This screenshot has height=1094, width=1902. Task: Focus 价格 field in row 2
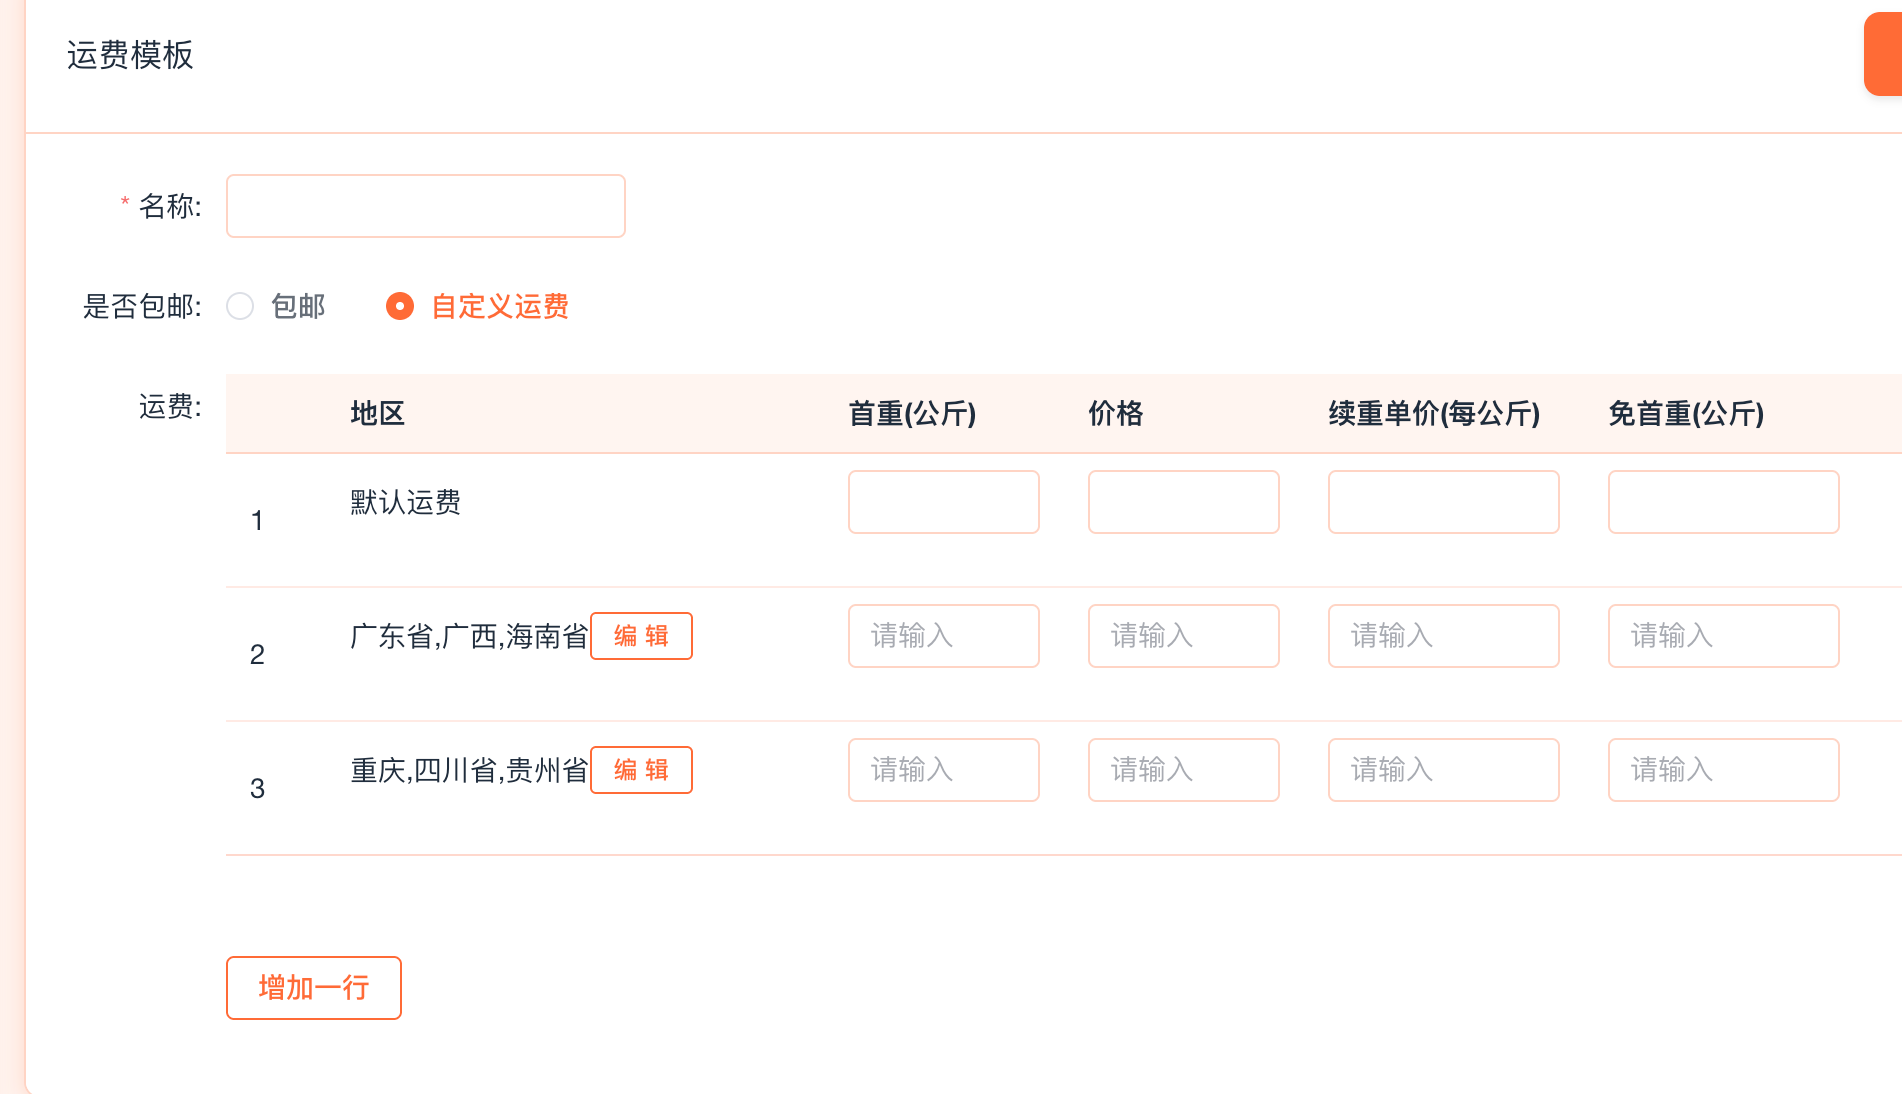coord(1183,636)
